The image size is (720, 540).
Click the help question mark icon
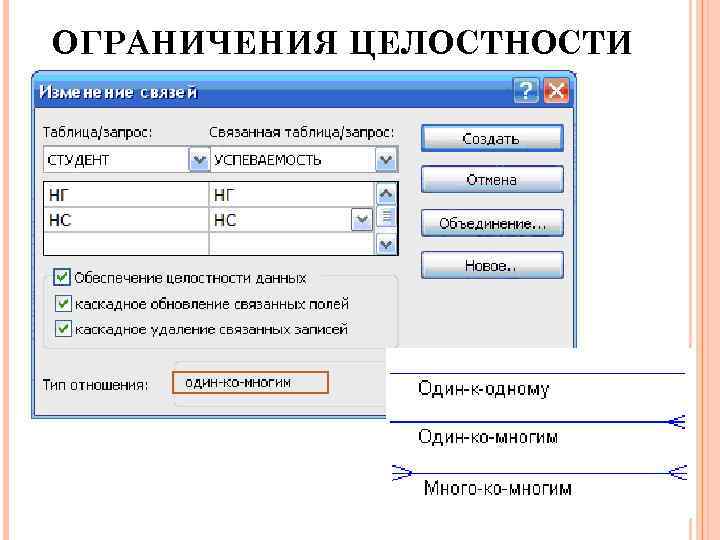525,90
